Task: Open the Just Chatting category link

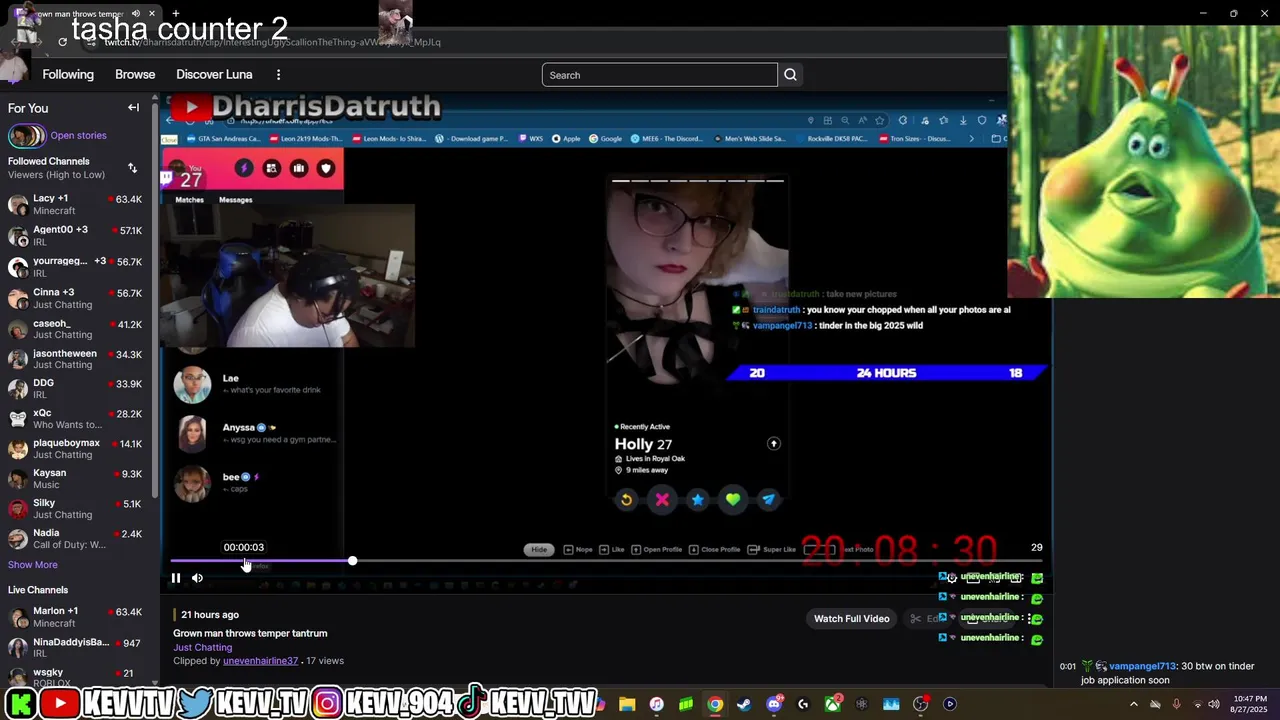Action: click(x=202, y=648)
